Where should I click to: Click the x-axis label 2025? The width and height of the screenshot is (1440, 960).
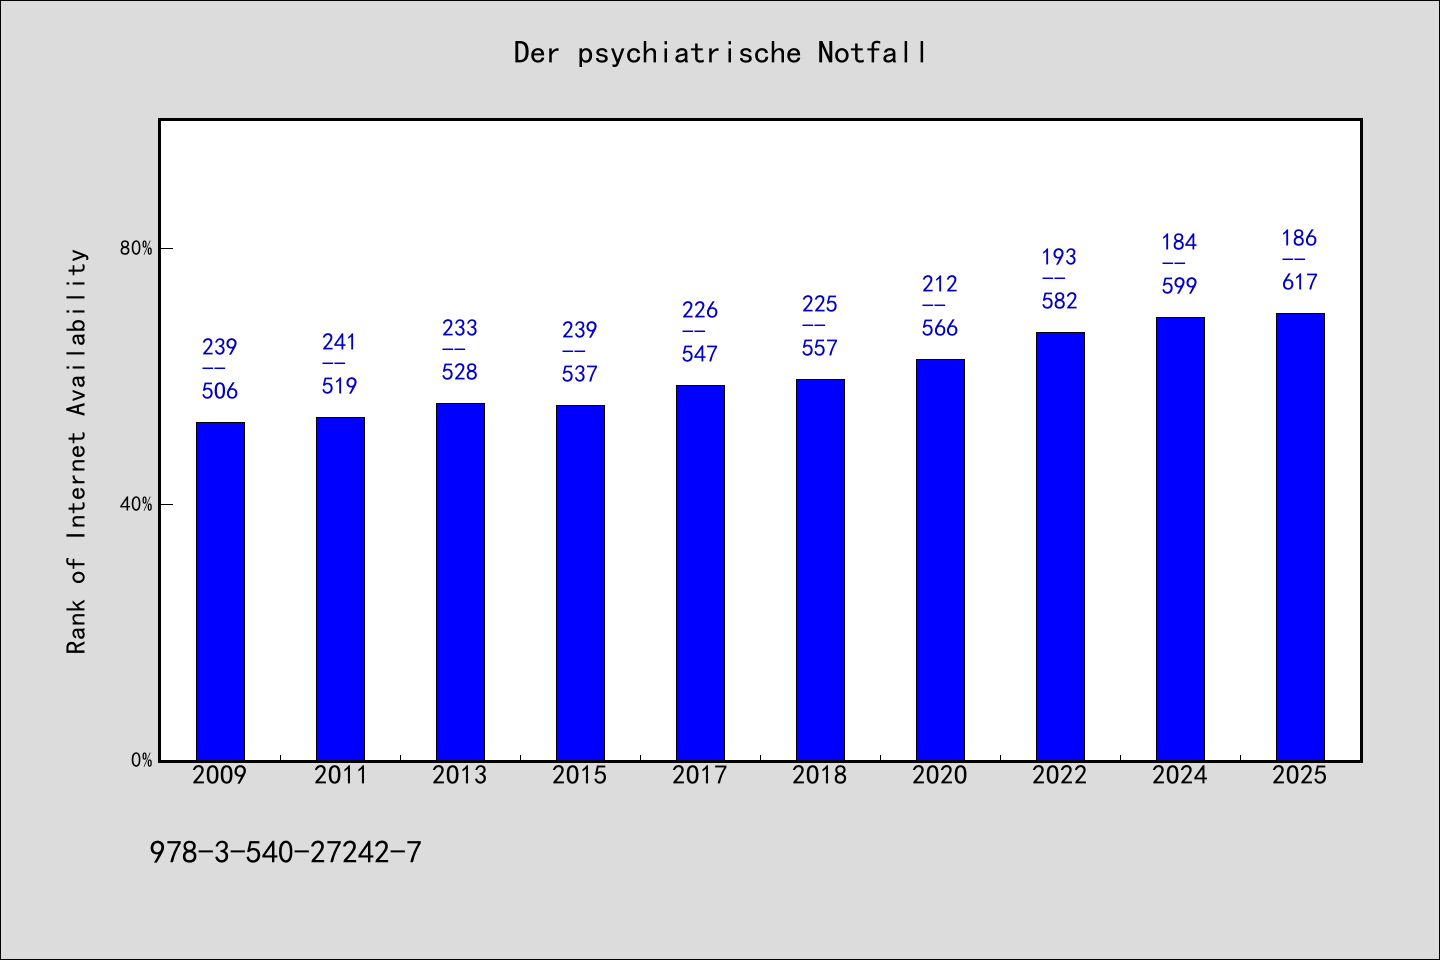pyautogui.click(x=1300, y=775)
